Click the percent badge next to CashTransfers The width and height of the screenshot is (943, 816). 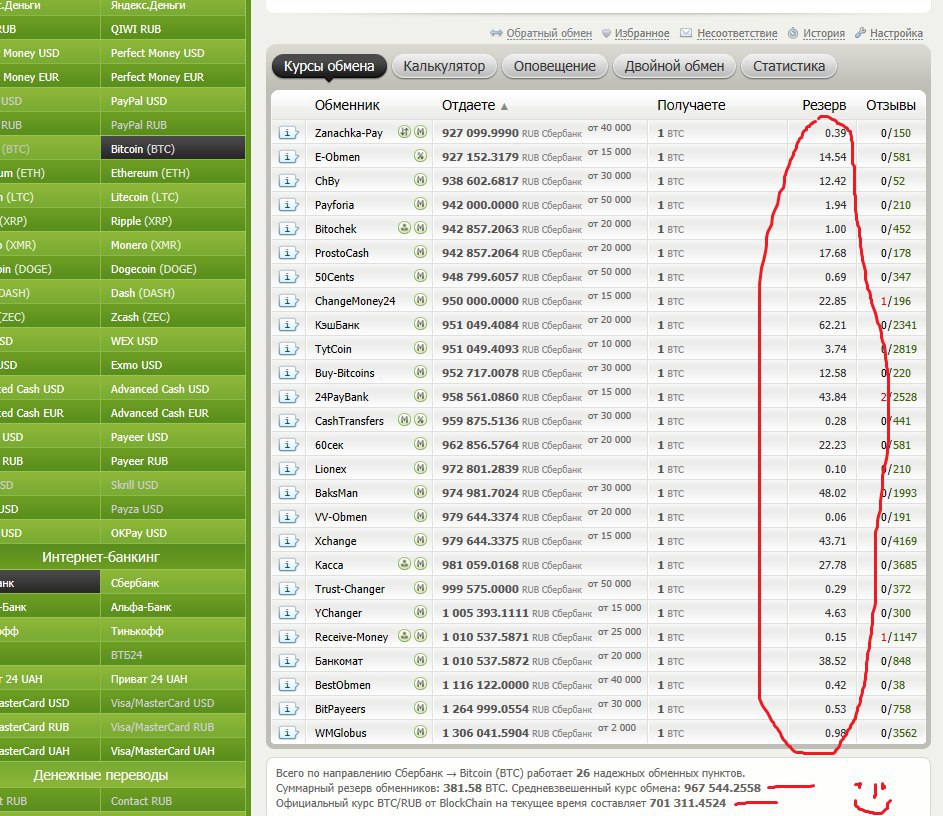pyautogui.click(x=420, y=420)
